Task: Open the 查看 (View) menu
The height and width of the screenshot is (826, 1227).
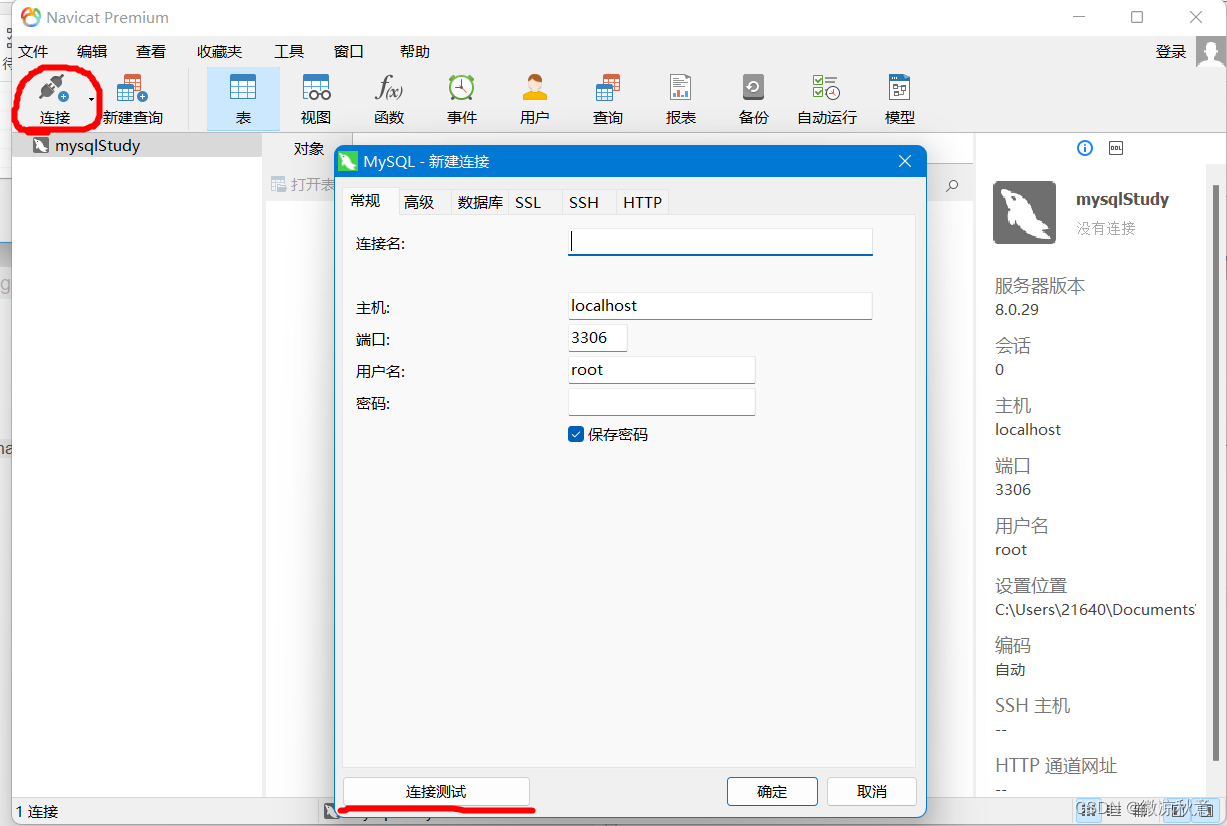Action: (151, 52)
